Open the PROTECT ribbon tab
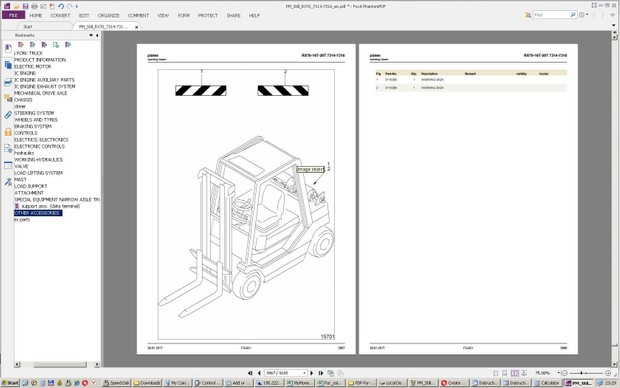The image size is (620, 388). pos(208,15)
